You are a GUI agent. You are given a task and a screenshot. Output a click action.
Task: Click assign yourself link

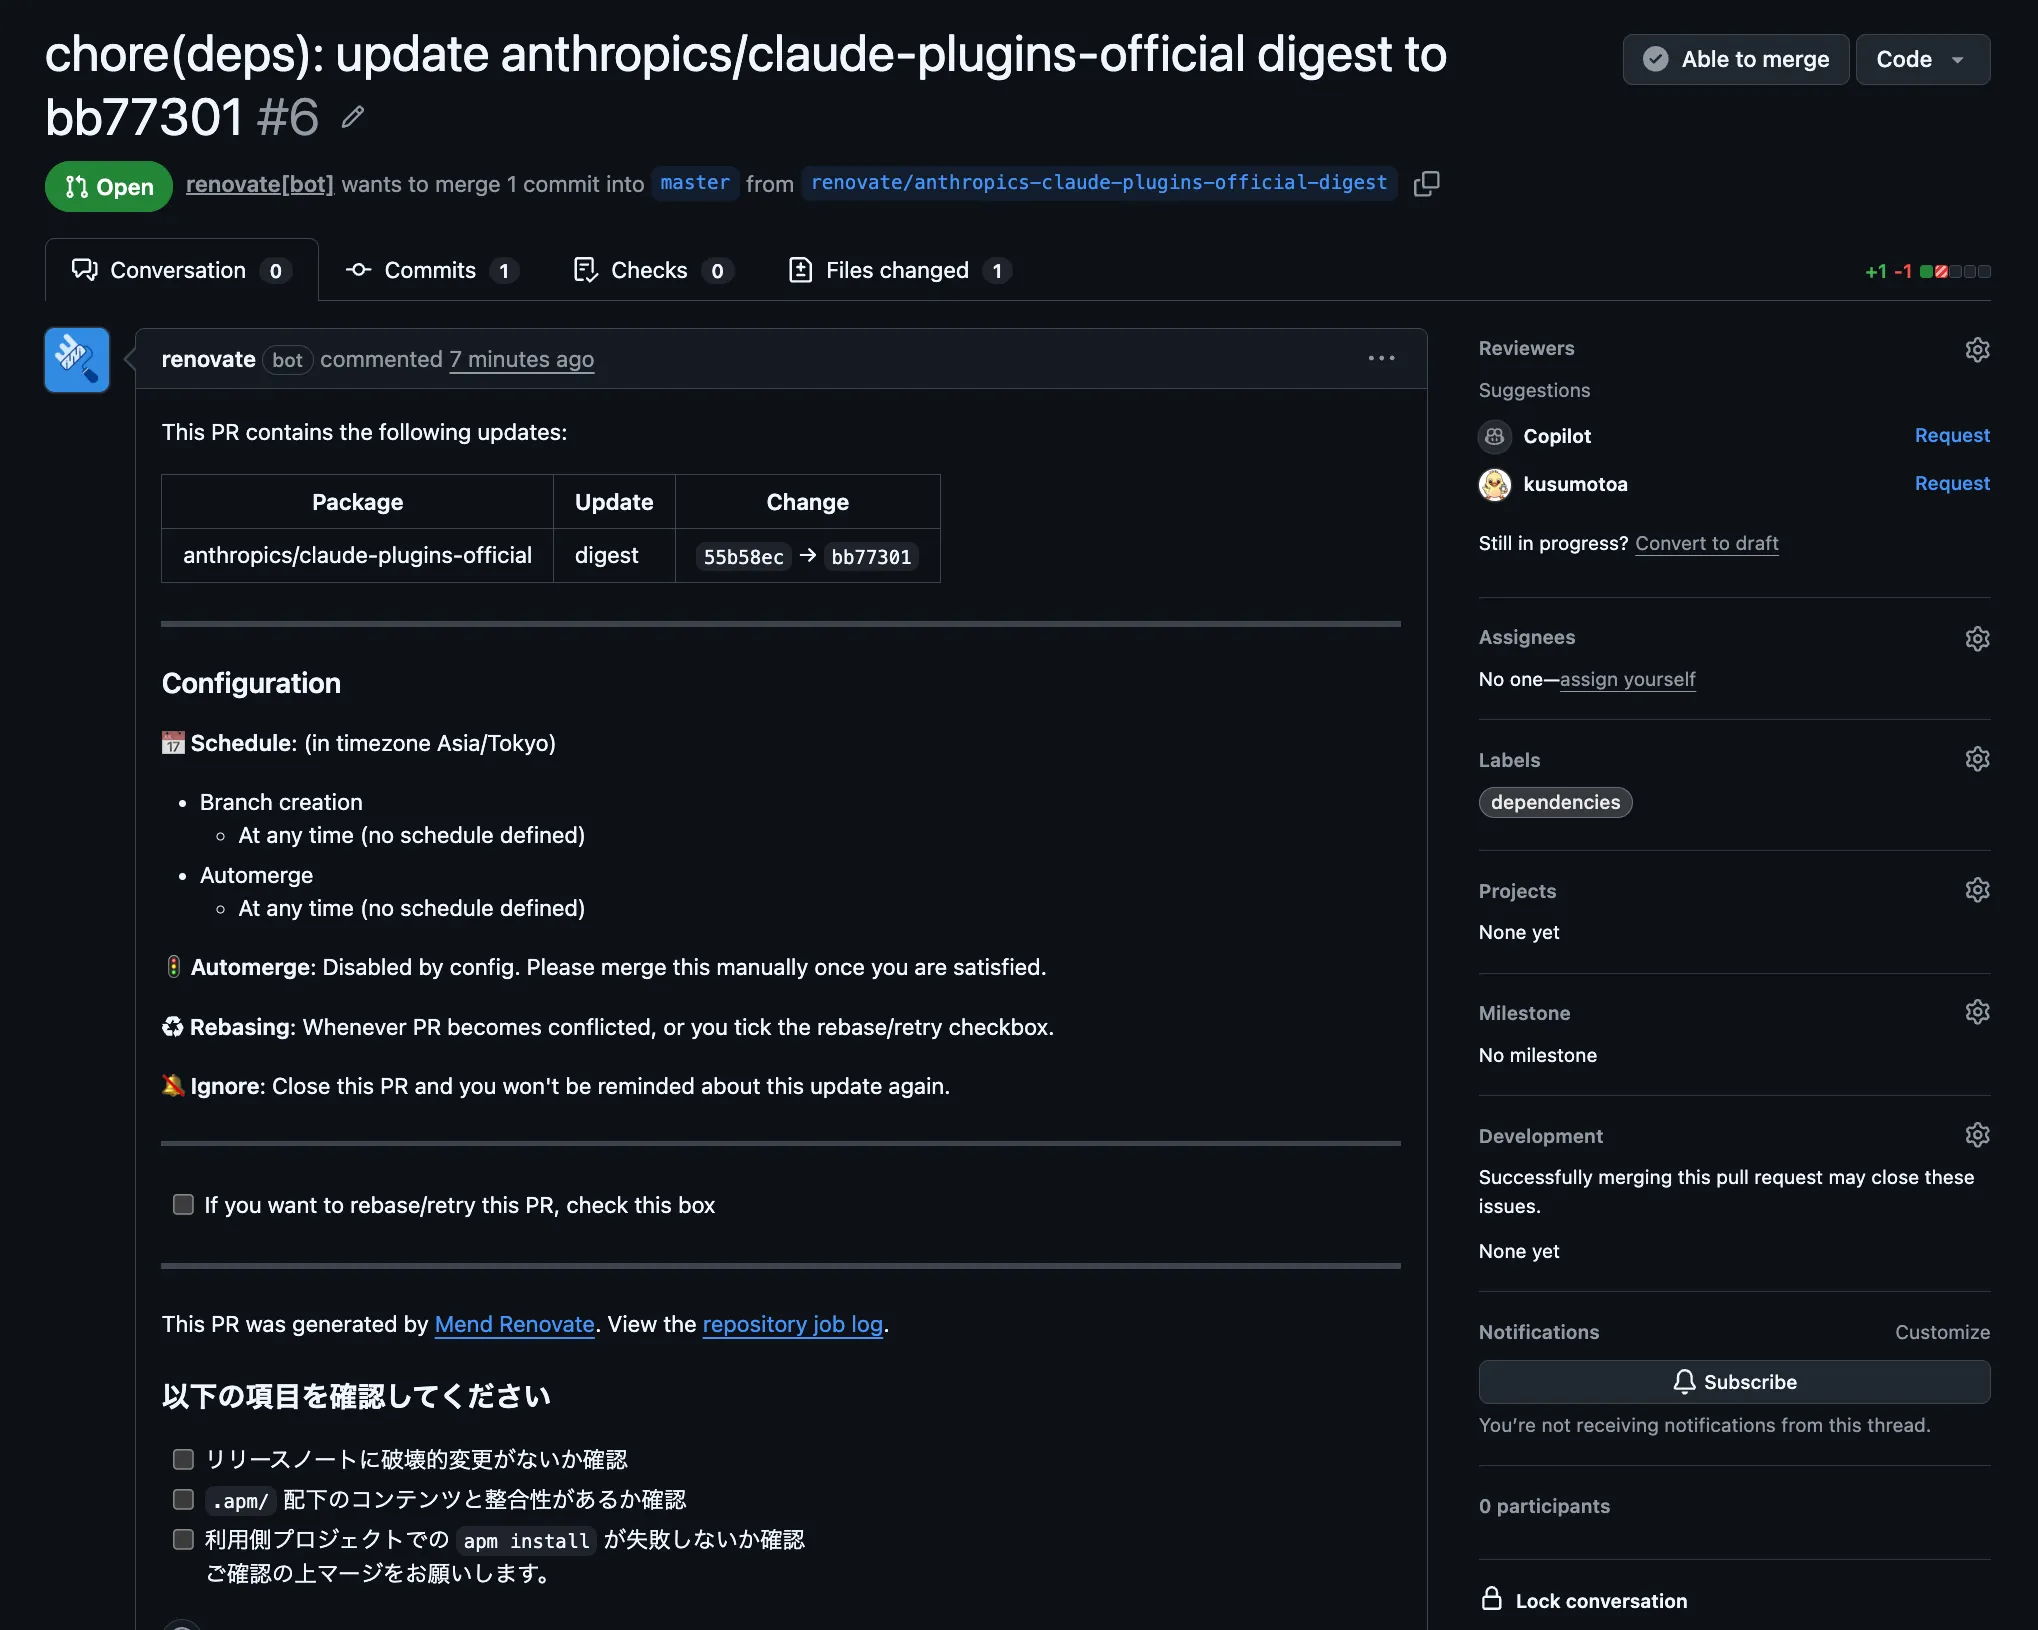point(1627,679)
